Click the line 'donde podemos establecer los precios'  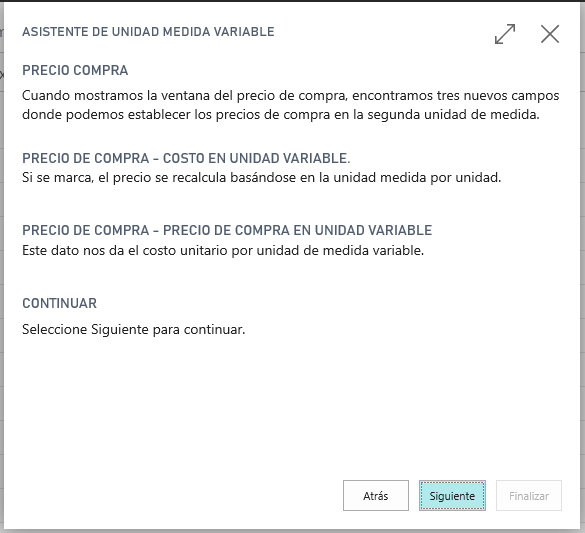point(281,115)
